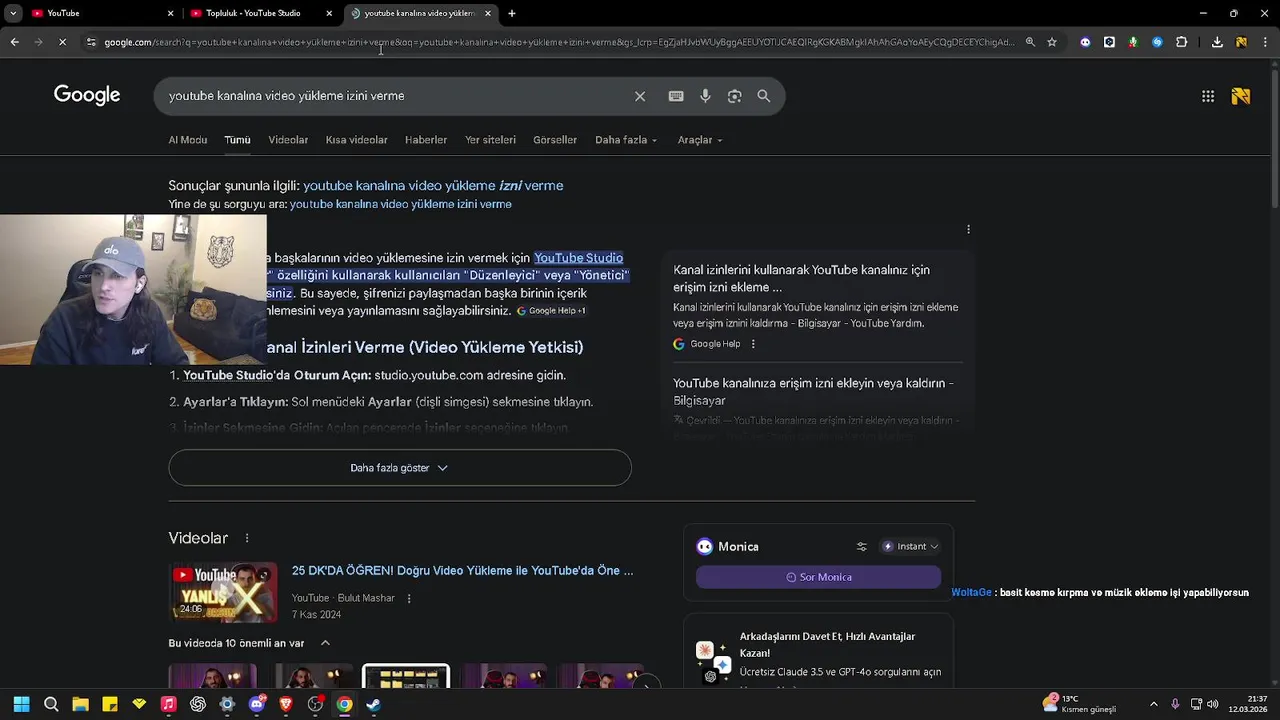The height and width of the screenshot is (720, 1280).
Task: Open the Chrome extensions puzzle menu
Action: pos(1181,42)
